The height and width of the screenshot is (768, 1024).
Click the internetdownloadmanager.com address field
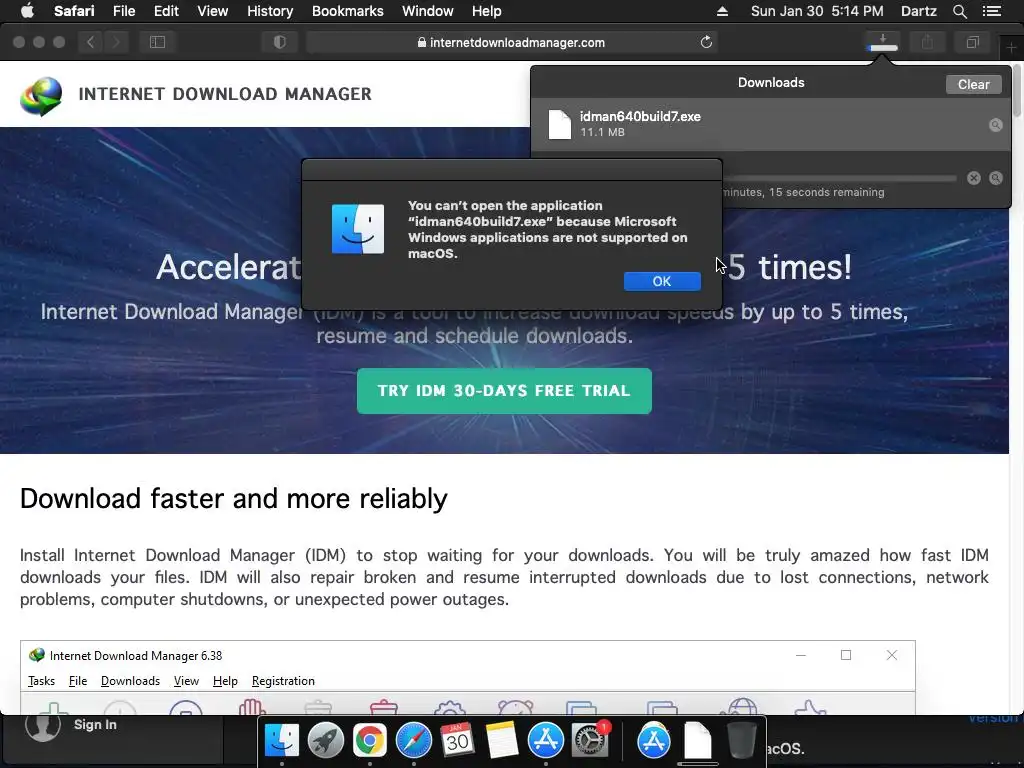click(x=511, y=42)
